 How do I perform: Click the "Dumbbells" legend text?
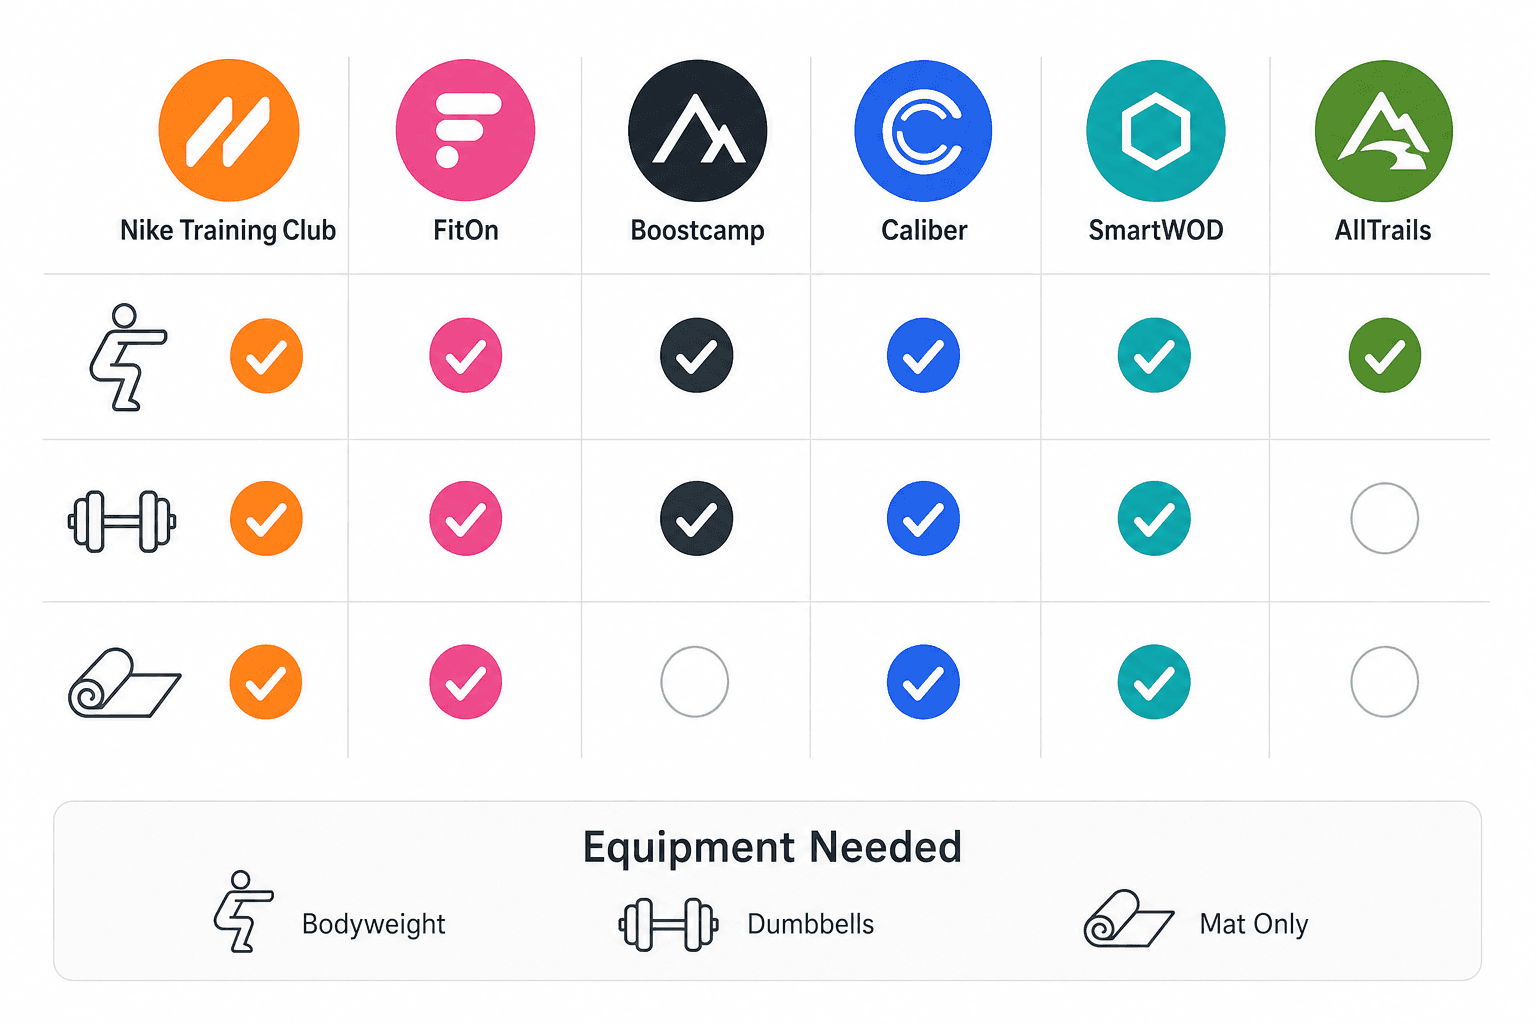point(811,924)
